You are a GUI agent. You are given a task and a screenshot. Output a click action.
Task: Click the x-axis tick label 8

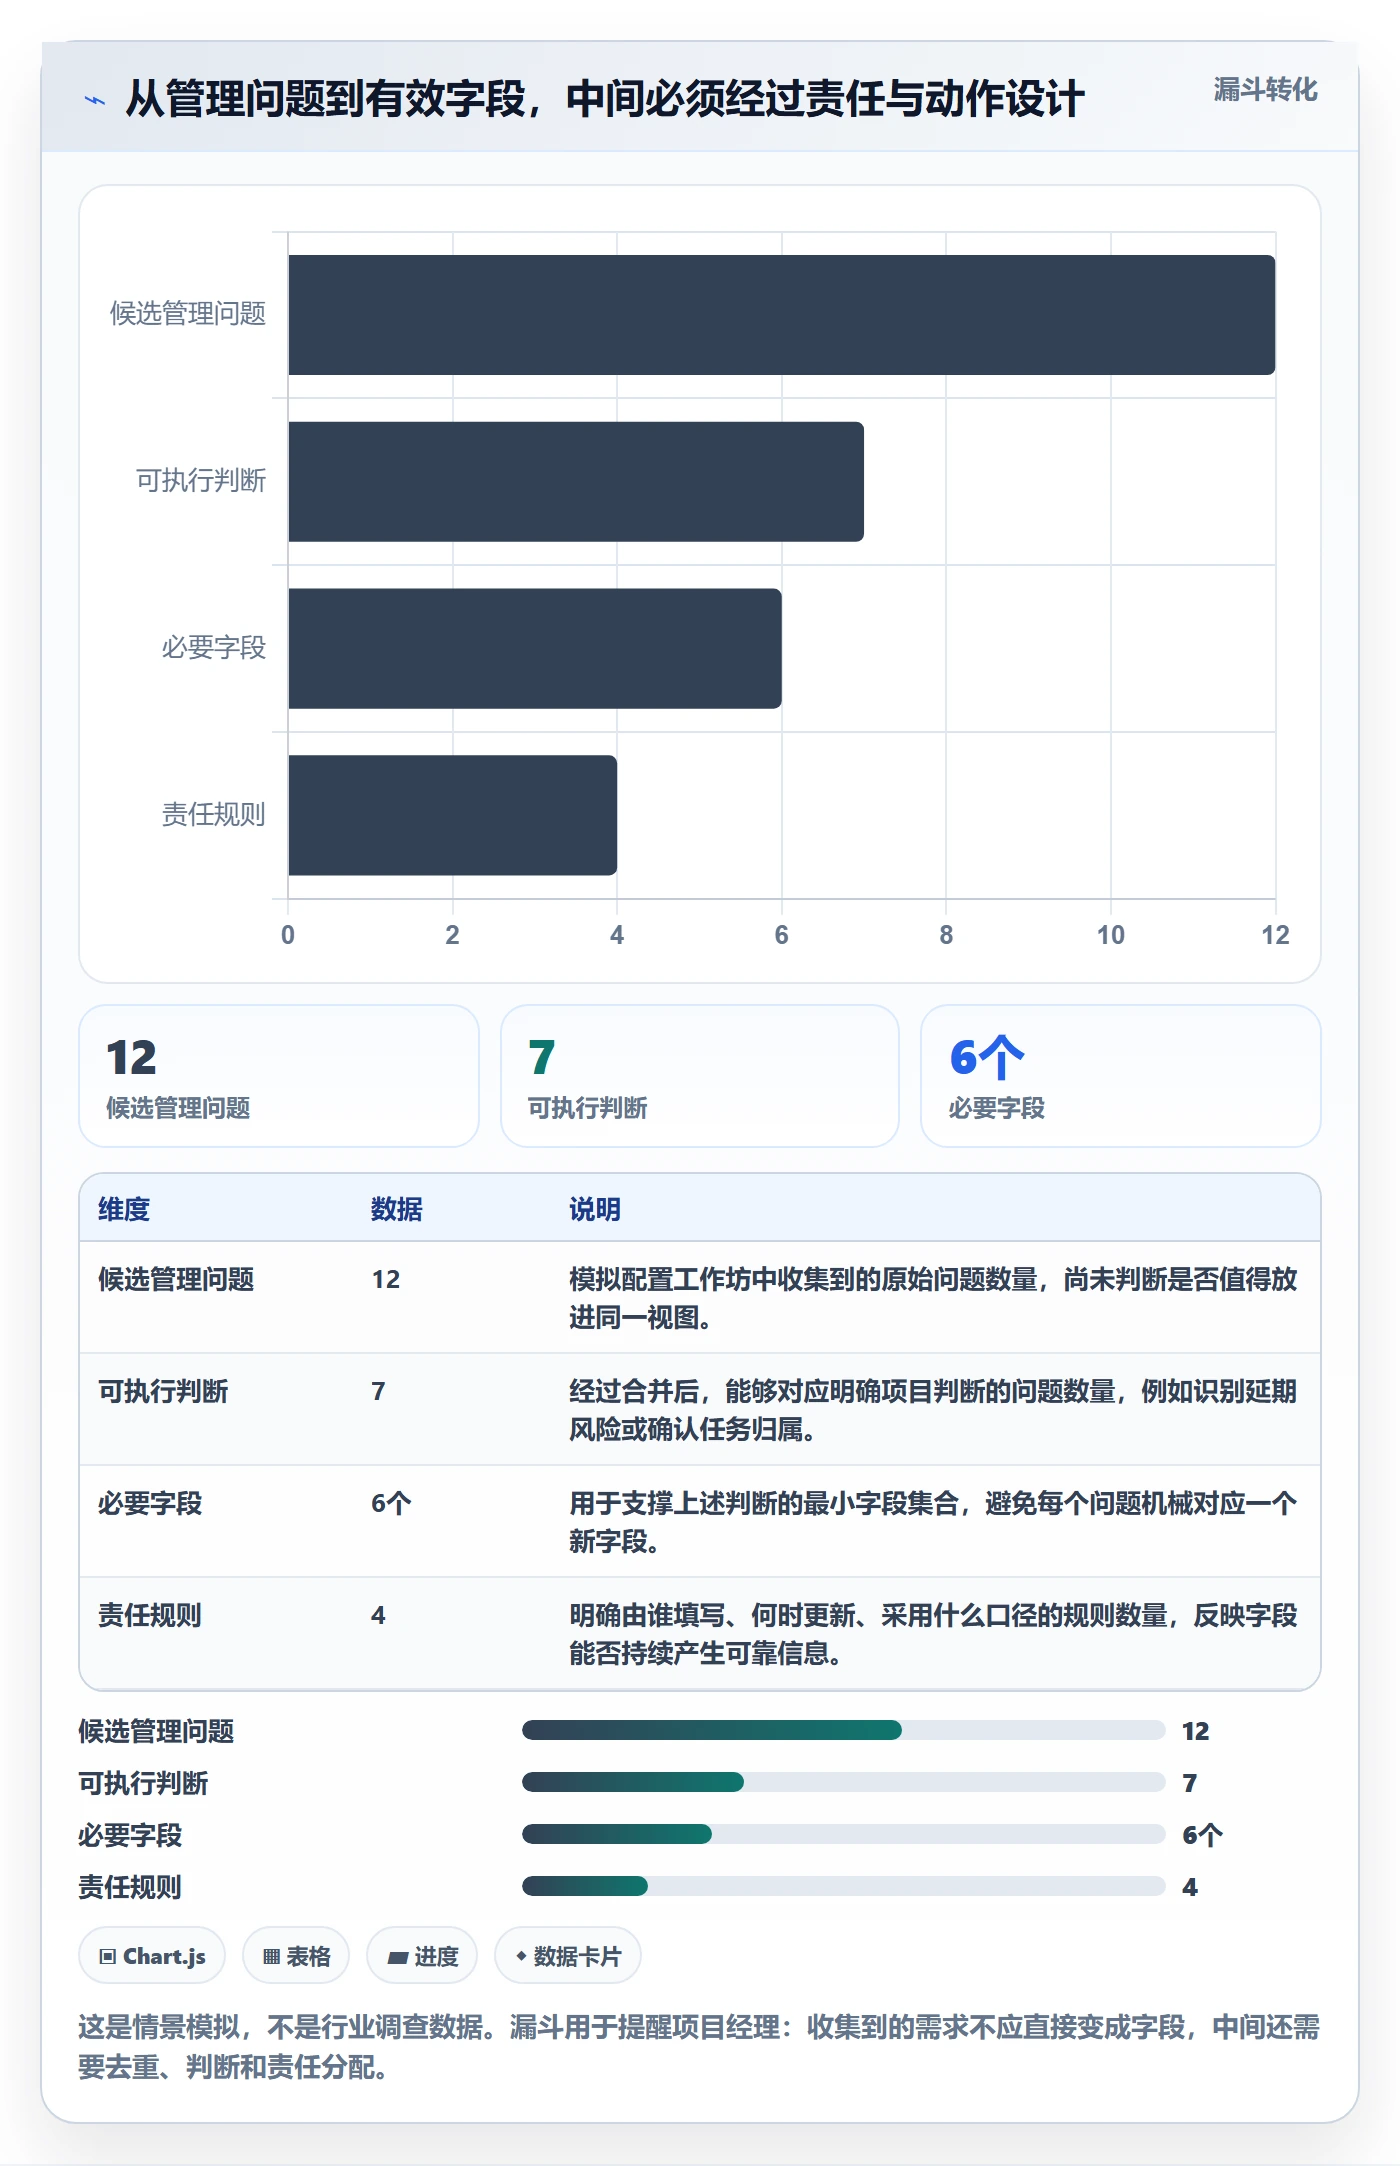pyautogui.click(x=946, y=935)
